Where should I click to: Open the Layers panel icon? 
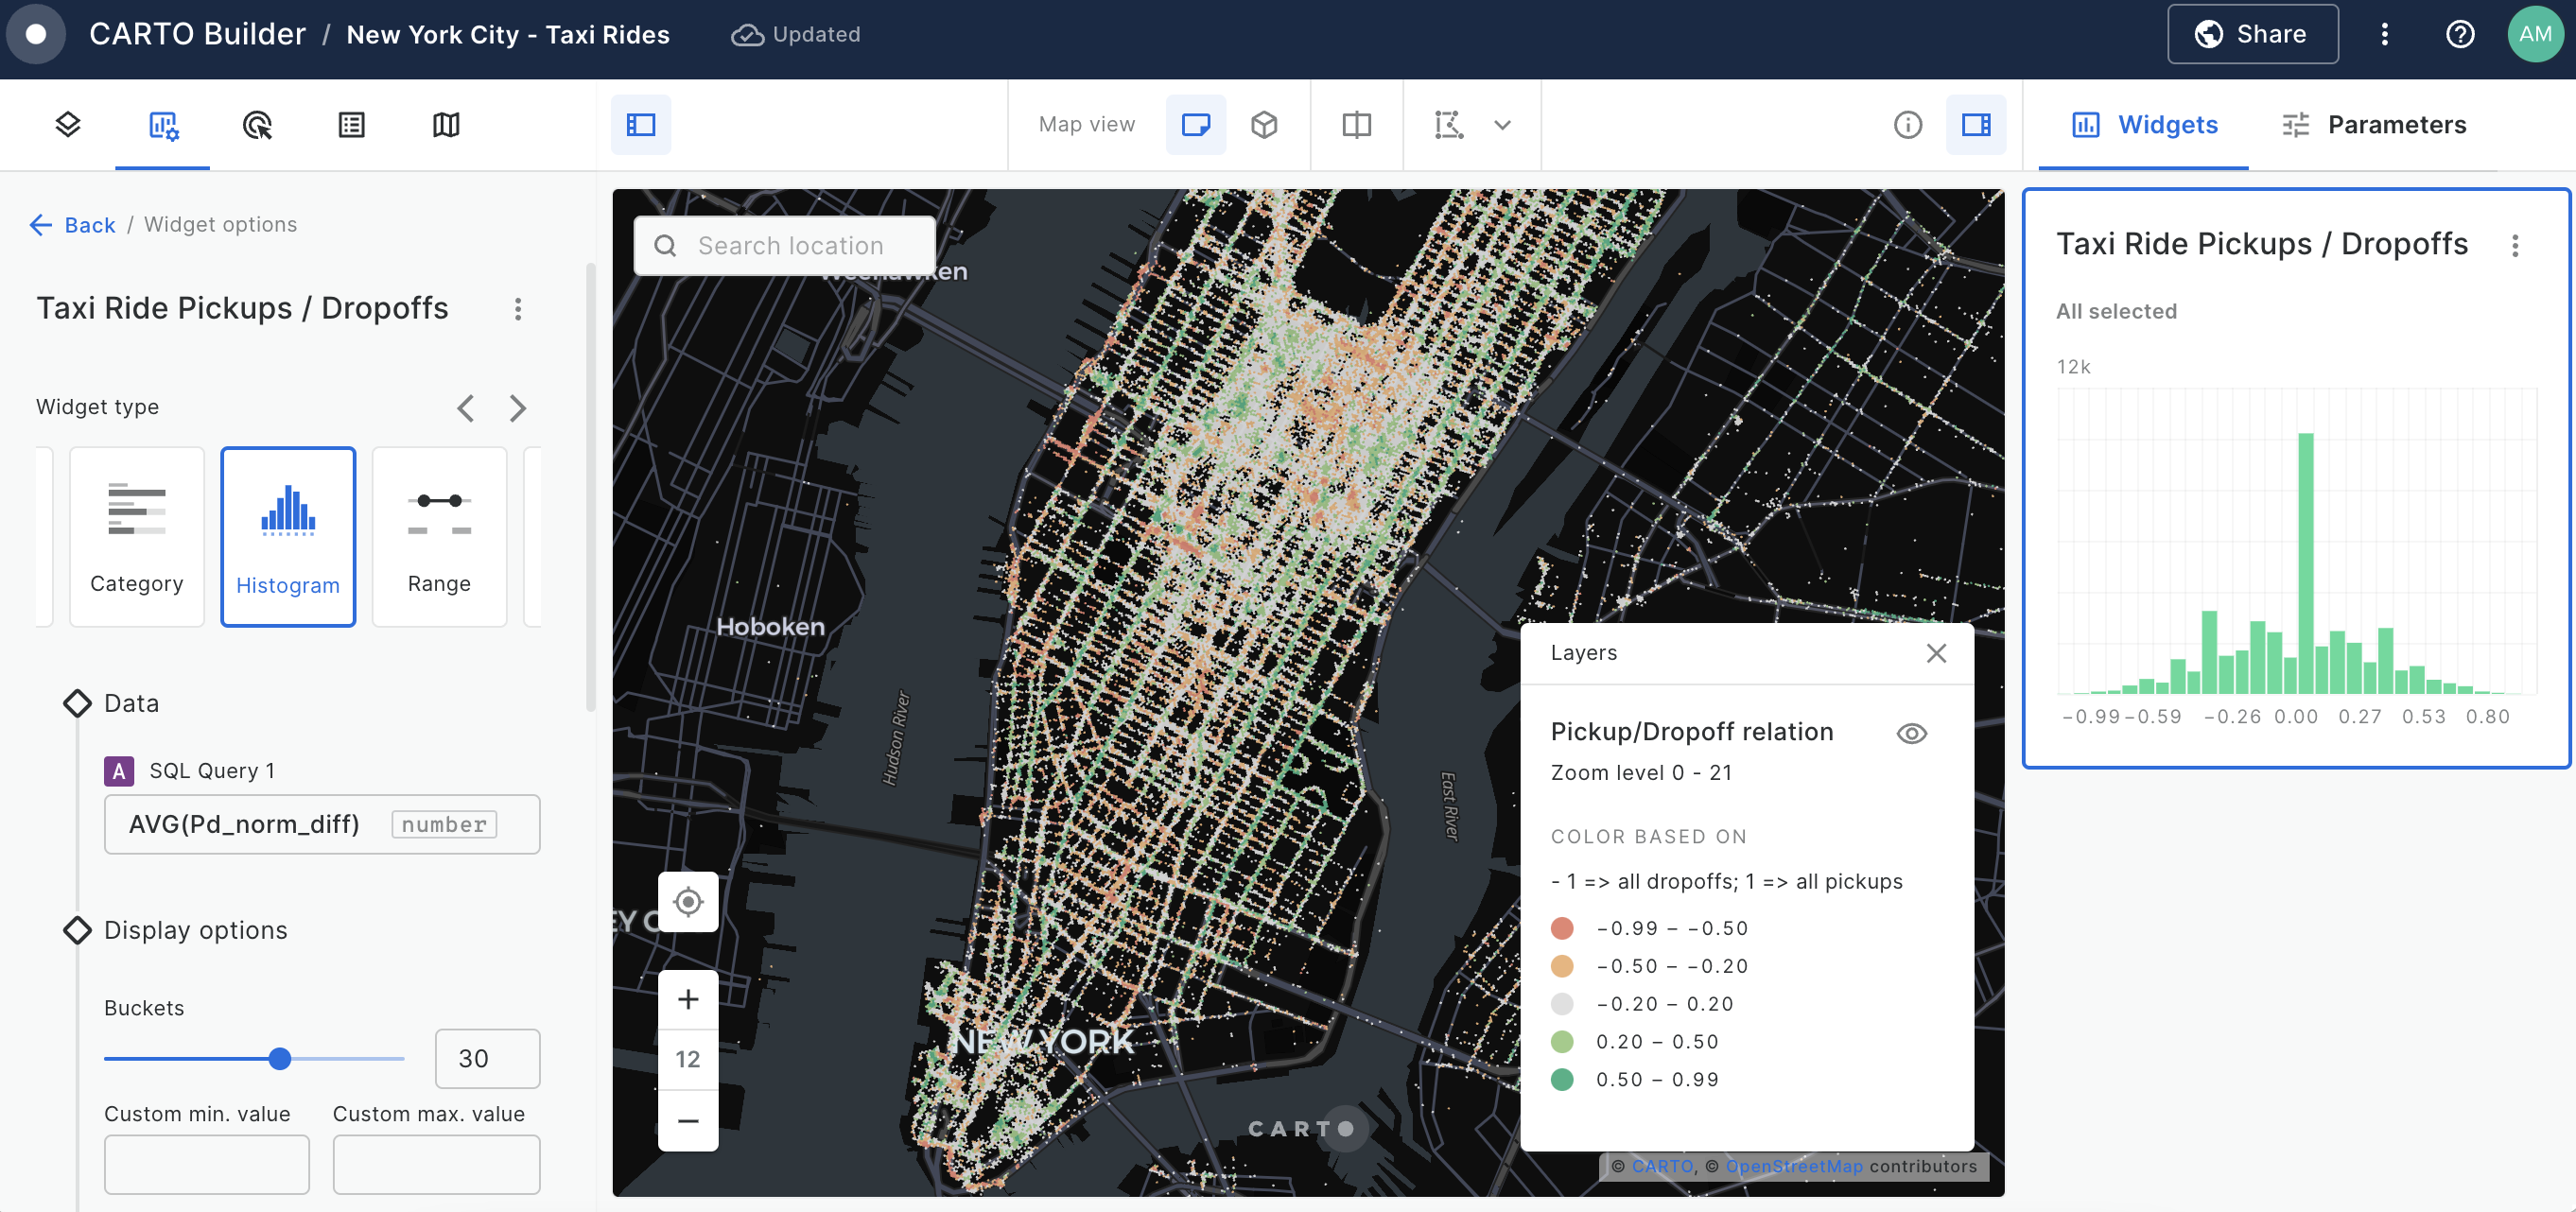[x=67, y=125]
